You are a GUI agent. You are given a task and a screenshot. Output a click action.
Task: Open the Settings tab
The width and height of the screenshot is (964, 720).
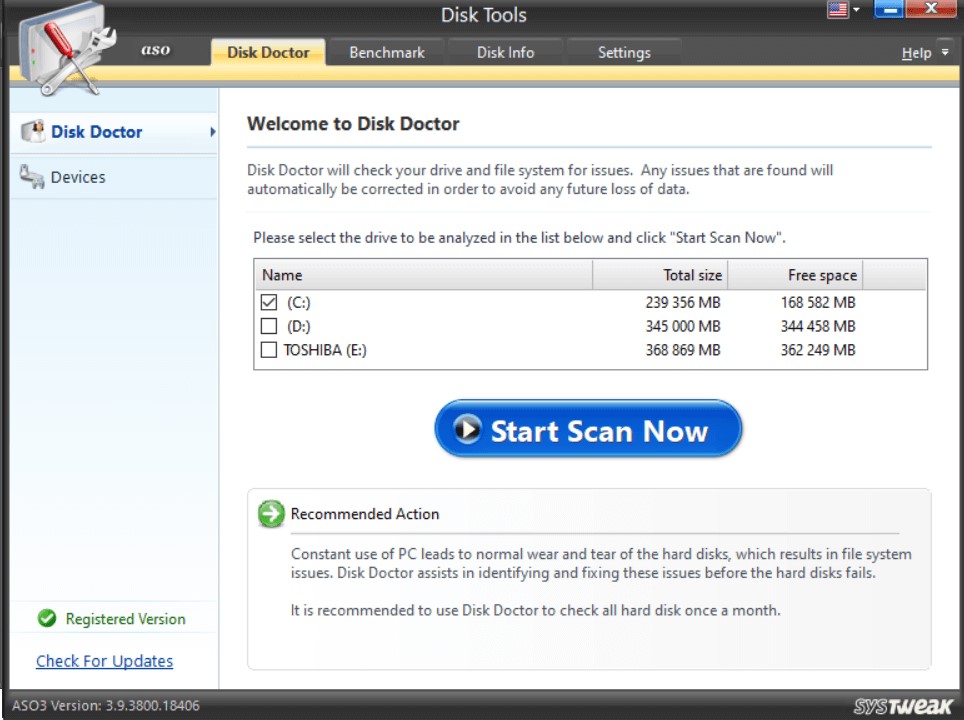(623, 52)
